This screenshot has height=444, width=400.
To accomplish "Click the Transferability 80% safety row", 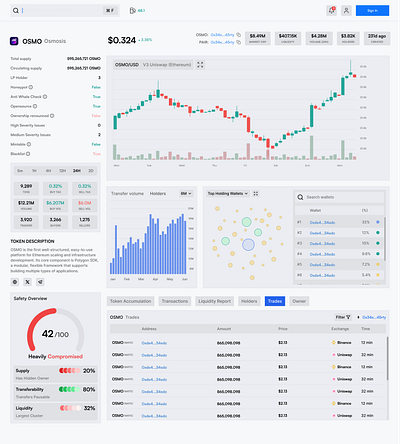I will (55, 393).
